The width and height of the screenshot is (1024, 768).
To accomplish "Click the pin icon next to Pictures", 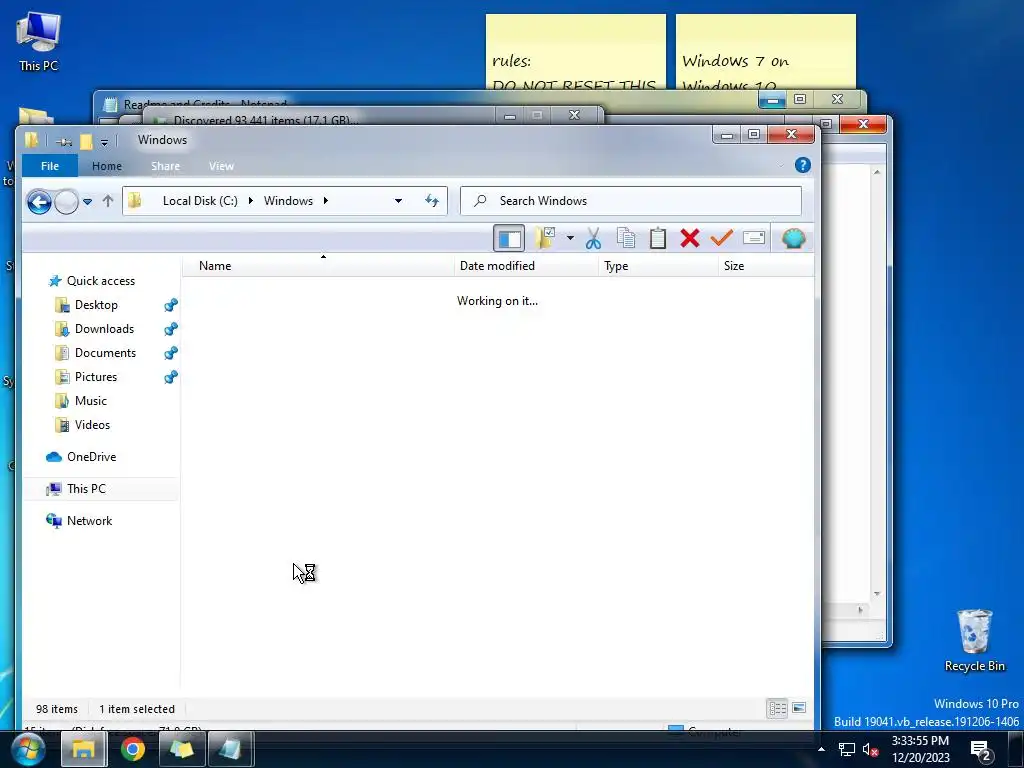I will (x=170, y=377).
